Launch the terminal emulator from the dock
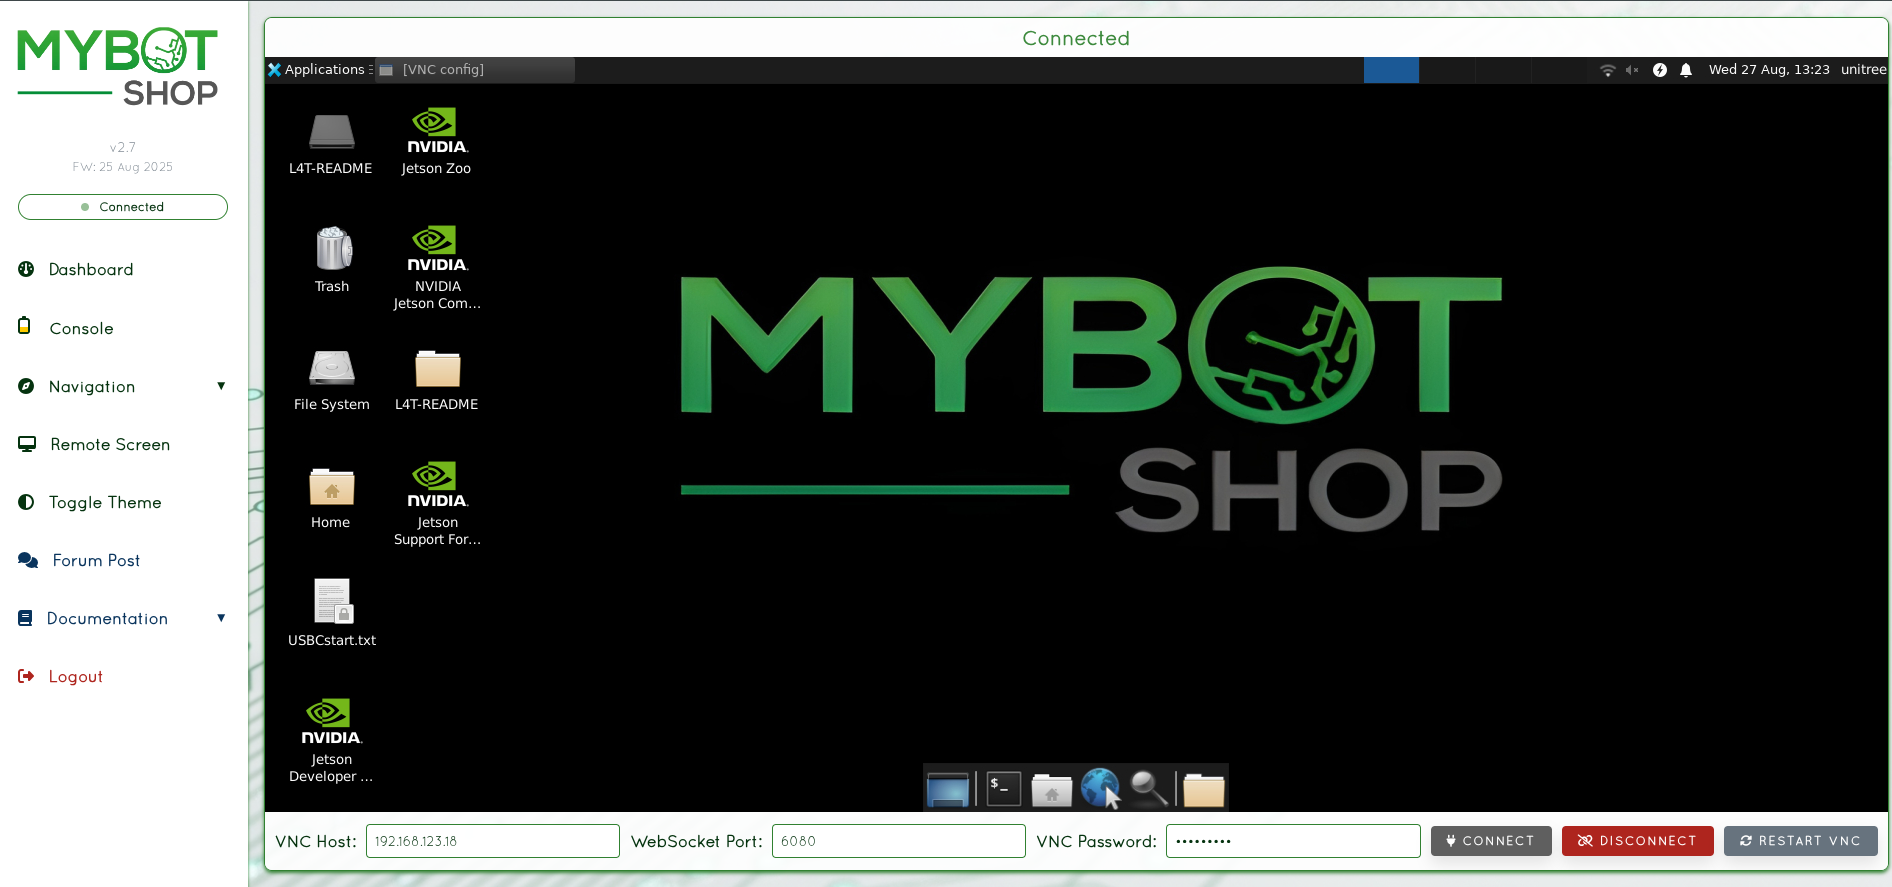This screenshot has height=887, width=1892. [x=1003, y=789]
